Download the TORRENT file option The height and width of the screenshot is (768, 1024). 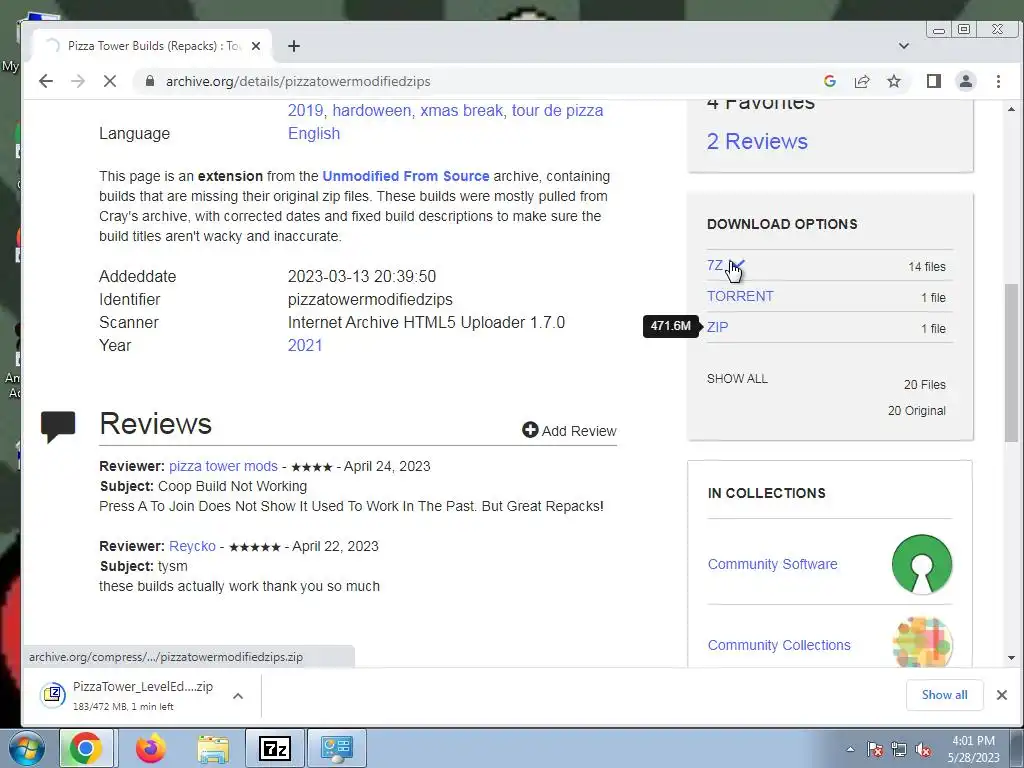click(740, 296)
